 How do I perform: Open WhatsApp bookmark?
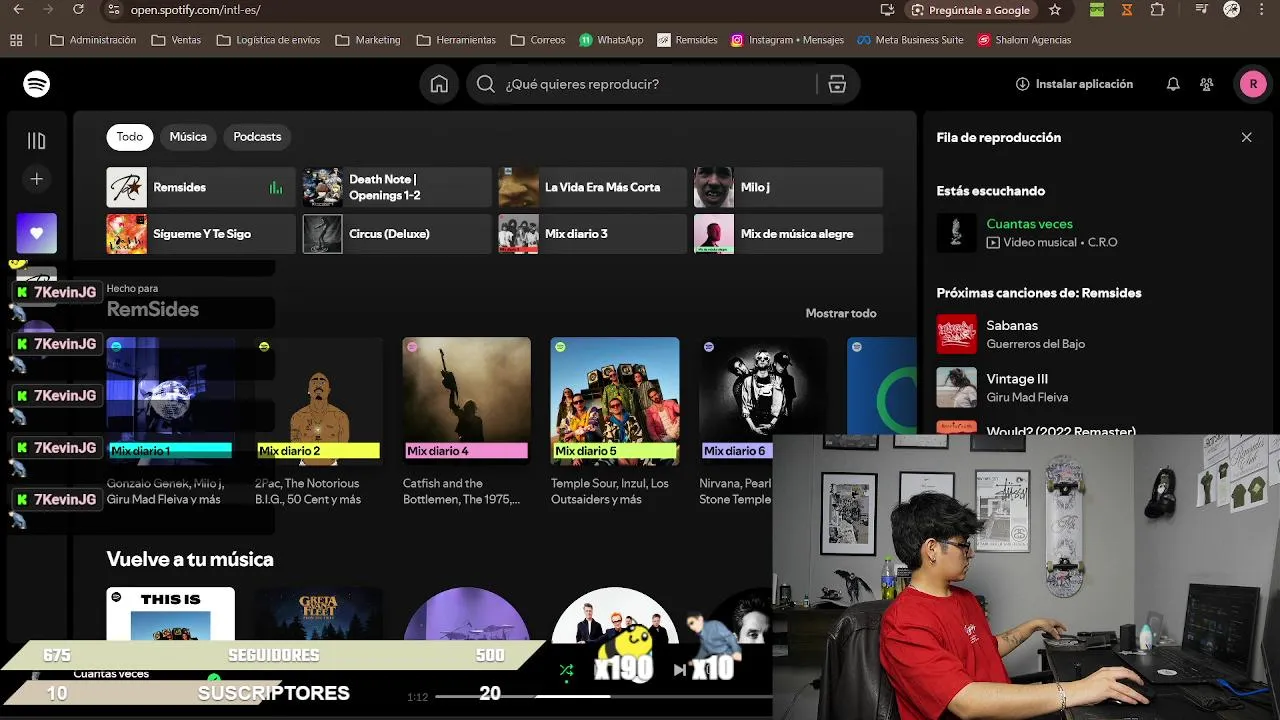point(611,40)
